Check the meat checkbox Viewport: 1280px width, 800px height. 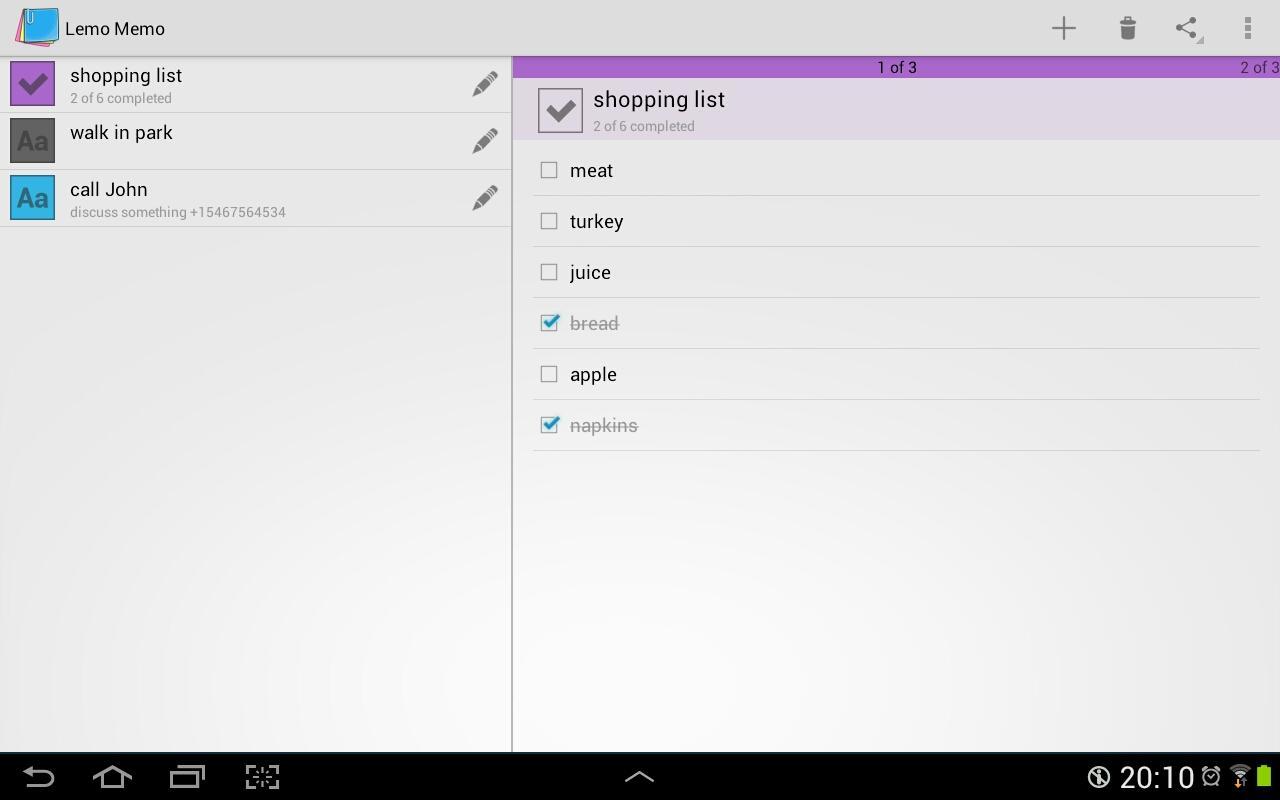click(549, 170)
